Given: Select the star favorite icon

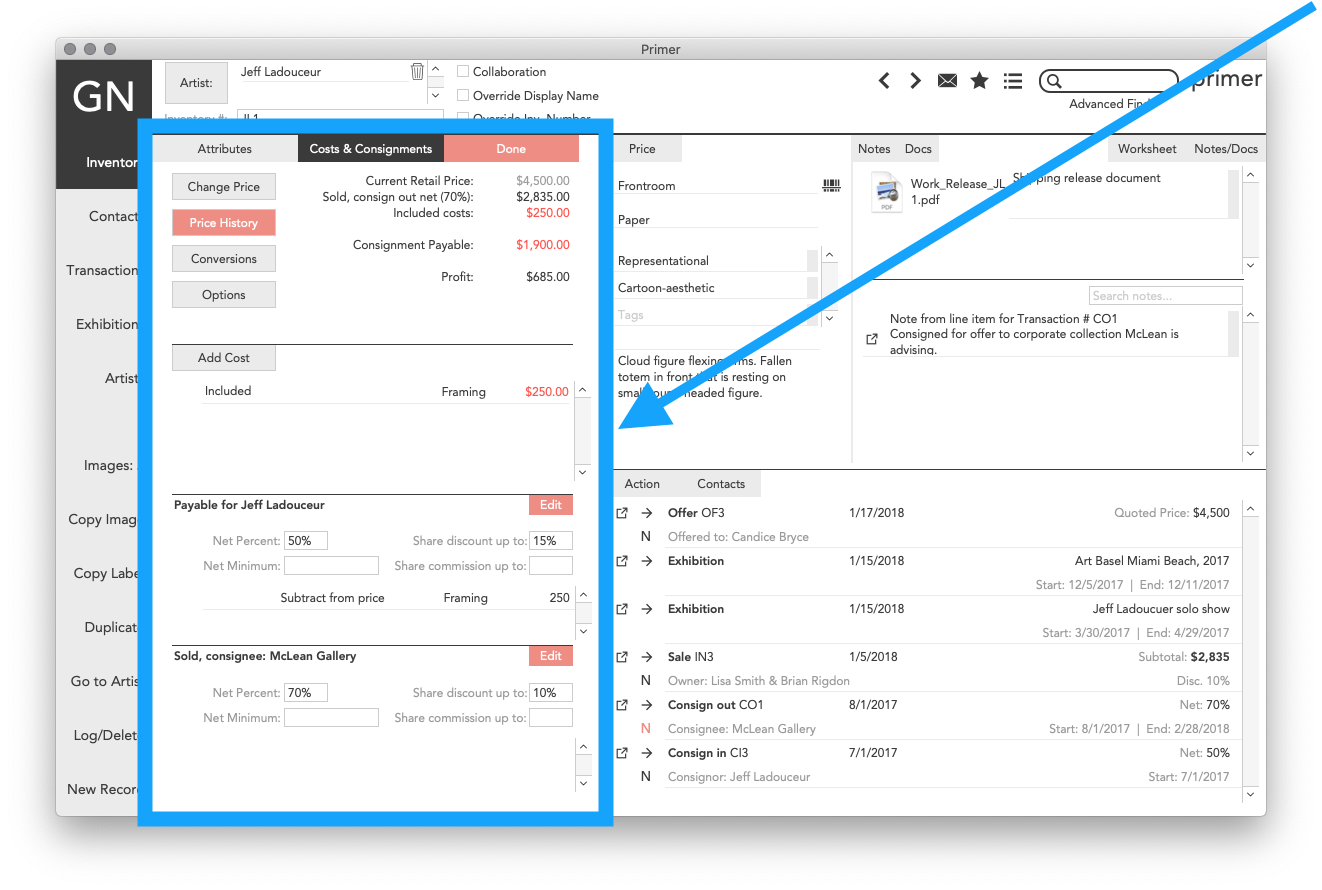Looking at the screenshot, I should [x=979, y=80].
